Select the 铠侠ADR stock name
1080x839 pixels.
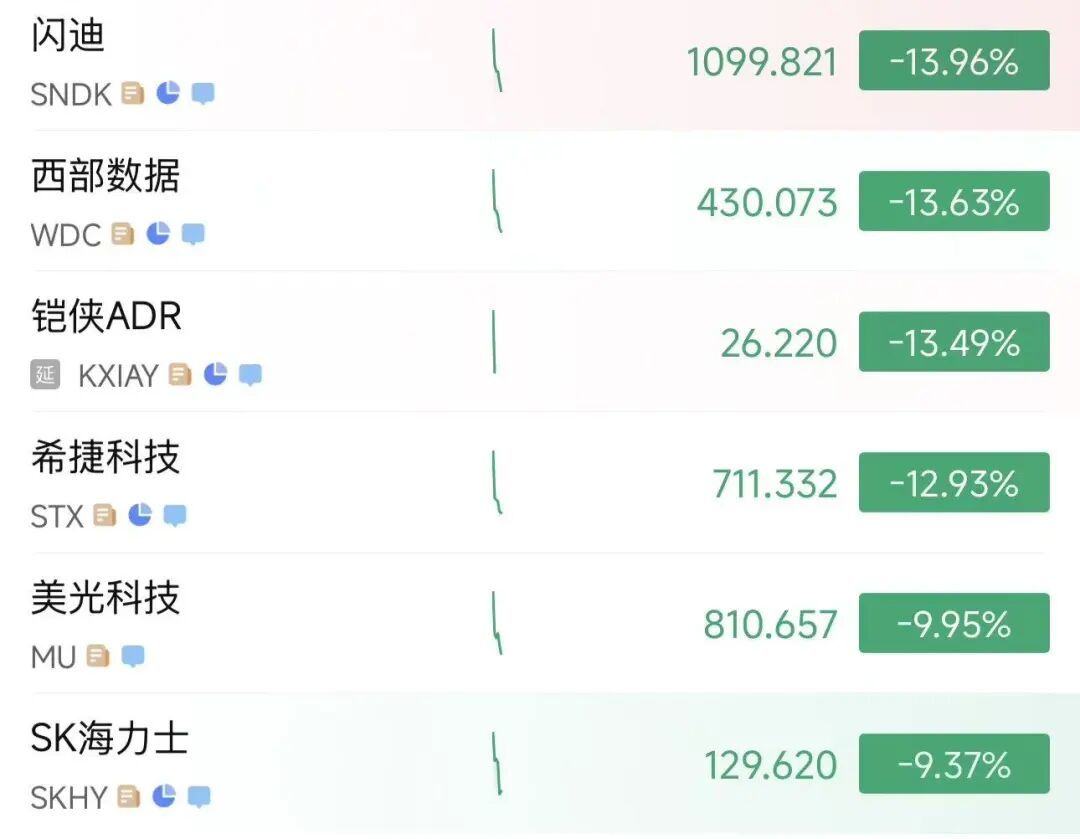click(106, 316)
